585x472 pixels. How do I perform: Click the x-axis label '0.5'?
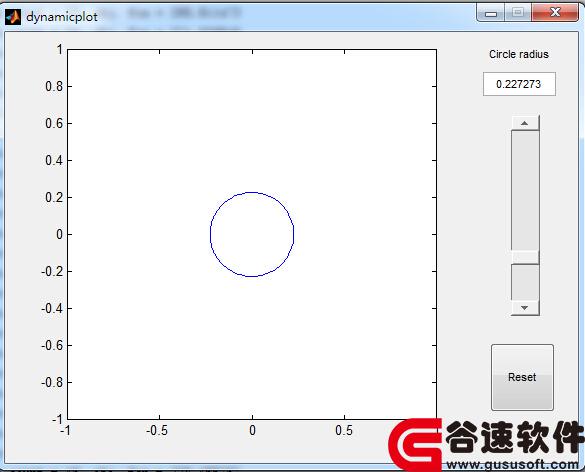(x=344, y=430)
